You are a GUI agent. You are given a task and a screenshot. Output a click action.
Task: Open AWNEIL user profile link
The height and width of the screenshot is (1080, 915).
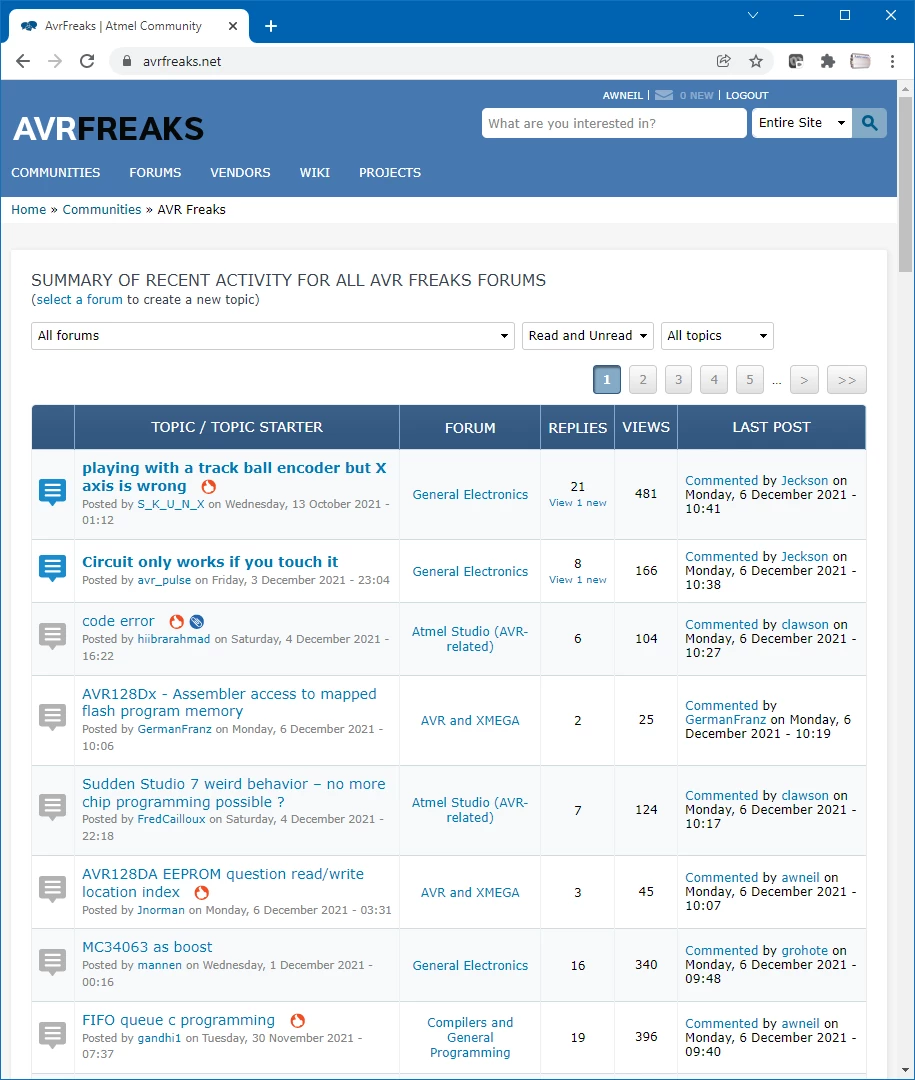(x=623, y=96)
